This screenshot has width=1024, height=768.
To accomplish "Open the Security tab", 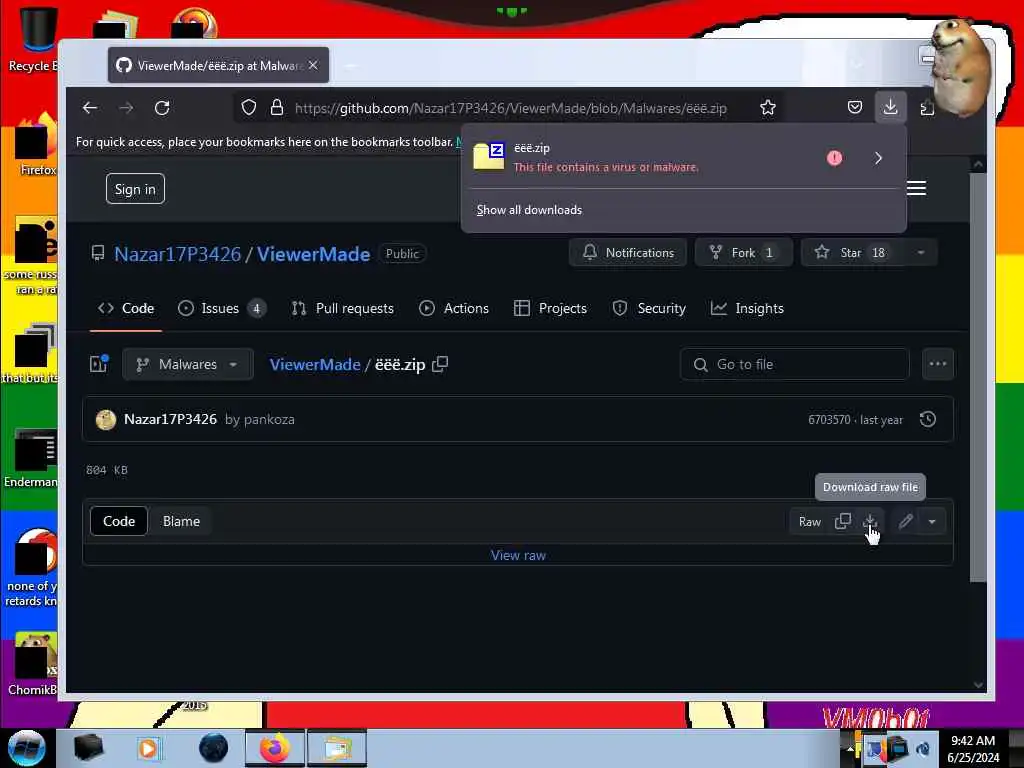I will (x=649, y=308).
